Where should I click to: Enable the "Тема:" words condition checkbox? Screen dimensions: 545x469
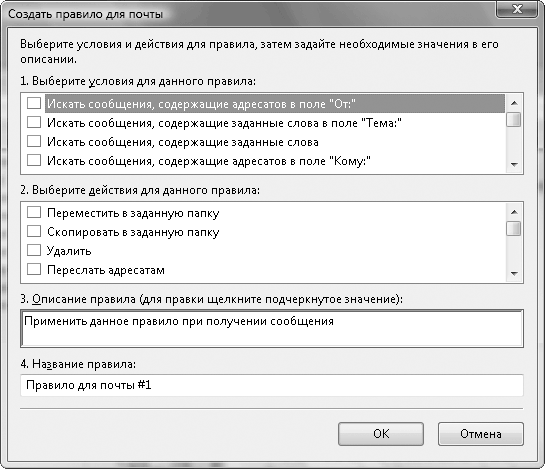pos(34,122)
